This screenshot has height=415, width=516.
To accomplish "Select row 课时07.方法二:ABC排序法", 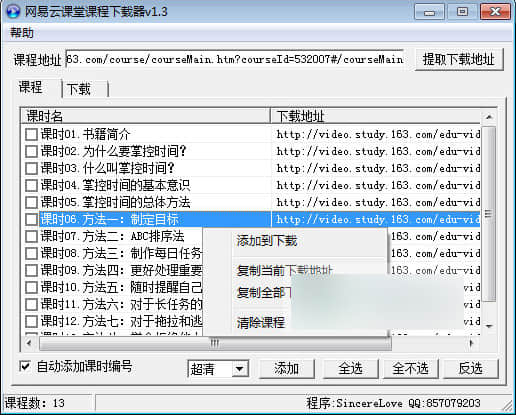I will [112, 236].
